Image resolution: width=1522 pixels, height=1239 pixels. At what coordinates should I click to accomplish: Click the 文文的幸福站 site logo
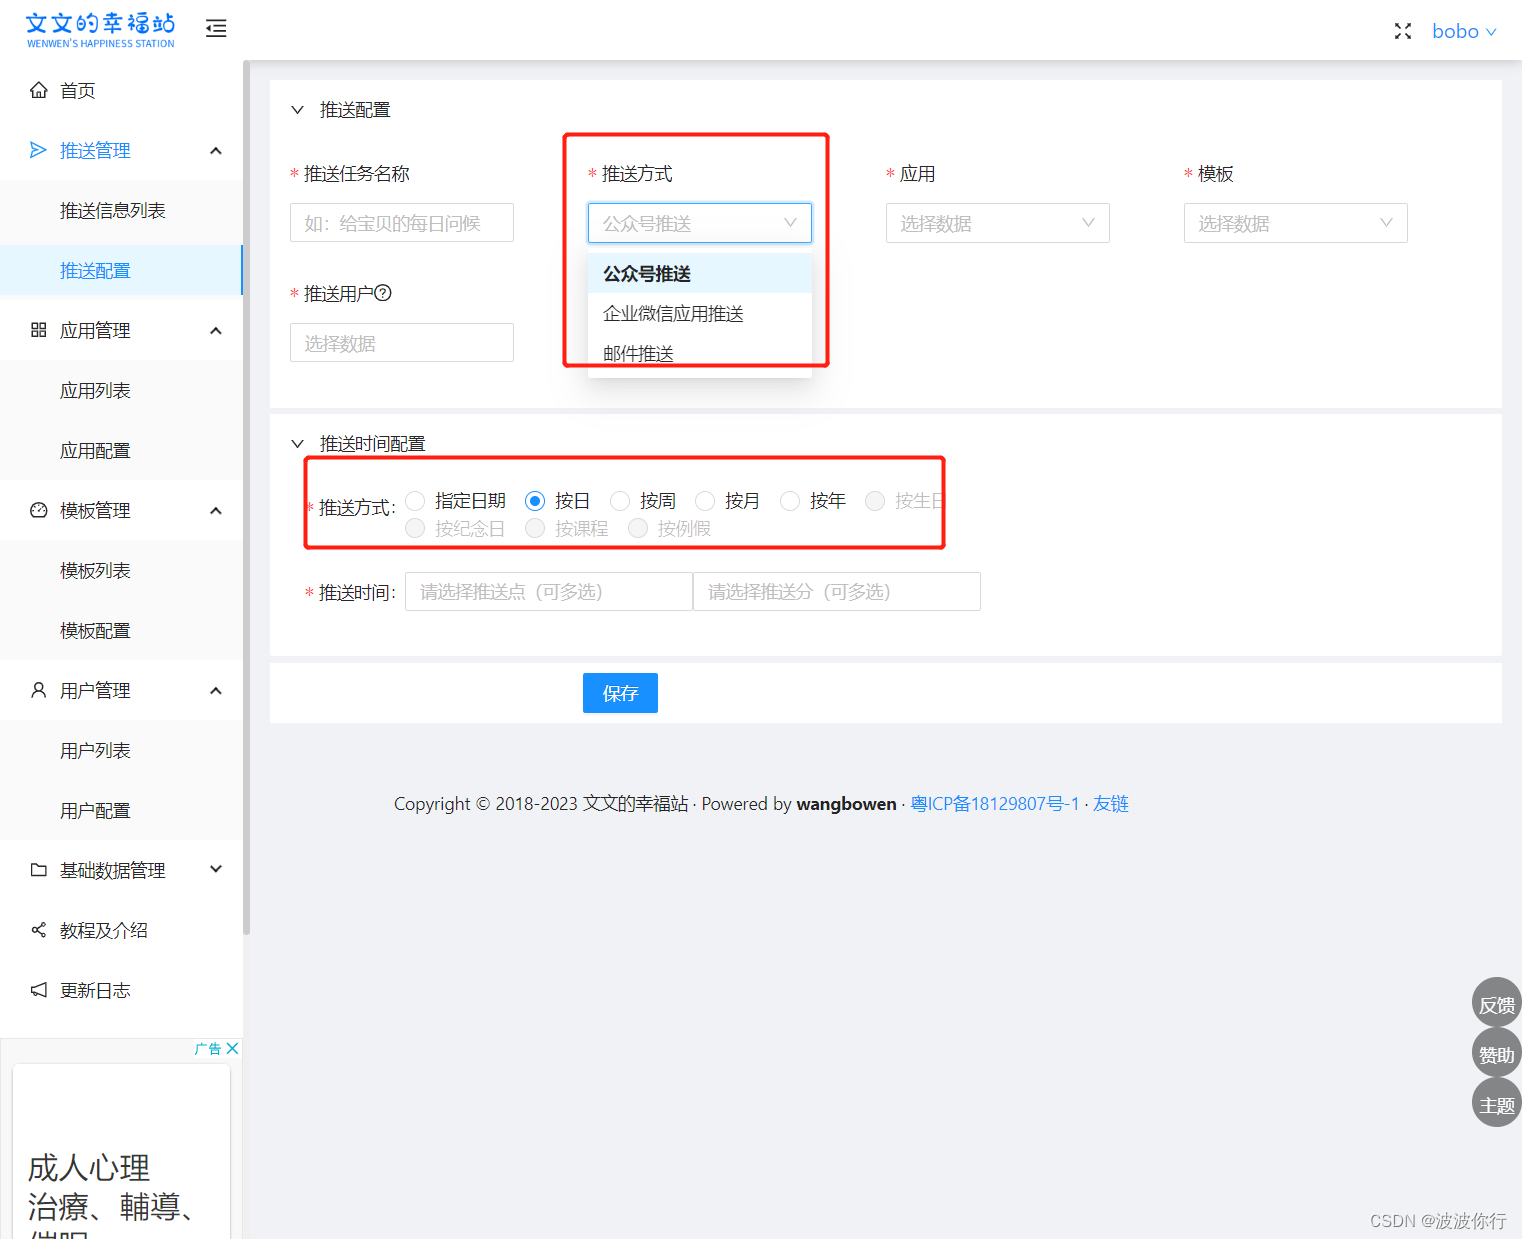[100, 30]
